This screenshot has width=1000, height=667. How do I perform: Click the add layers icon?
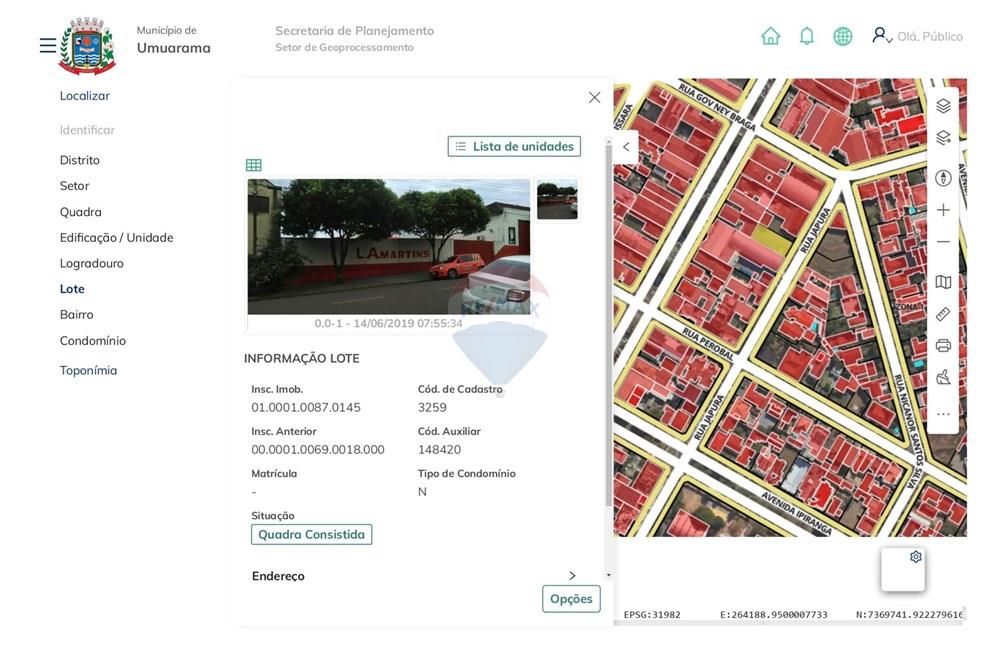942,137
